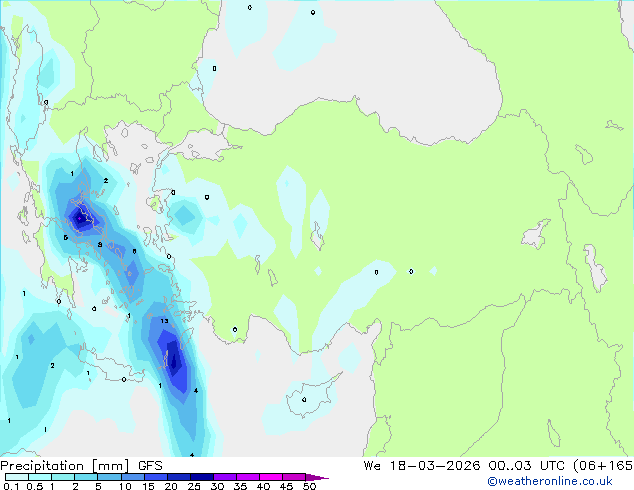Select the 10–15 mm legend color swatch
Viewport: 634px width, 490px height.
click(133, 477)
